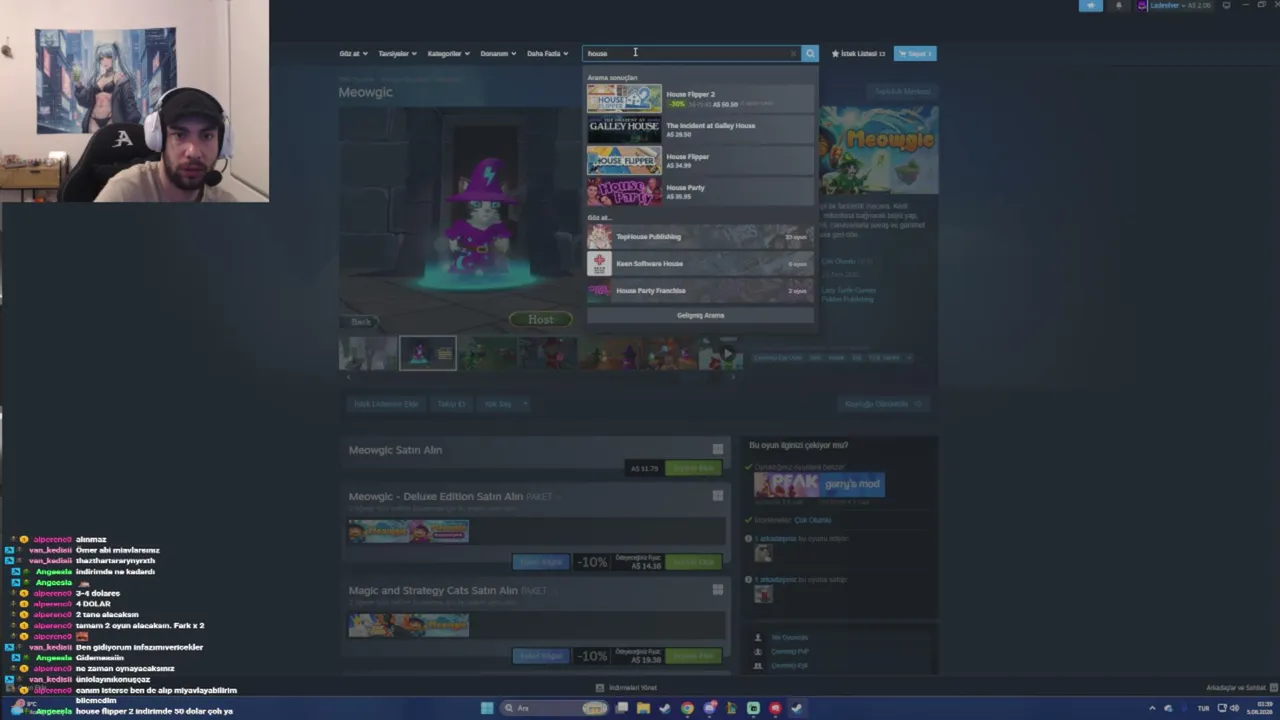The height and width of the screenshot is (720, 1280).
Task: Choose the House Flipper search result
Action: 700,160
